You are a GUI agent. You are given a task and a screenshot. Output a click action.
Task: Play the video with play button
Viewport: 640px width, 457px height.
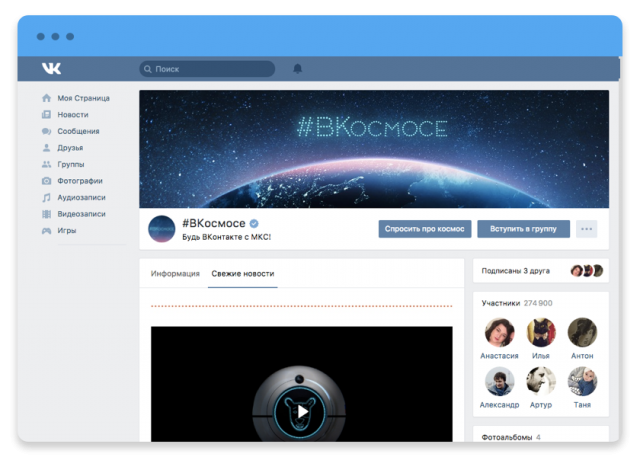301,411
